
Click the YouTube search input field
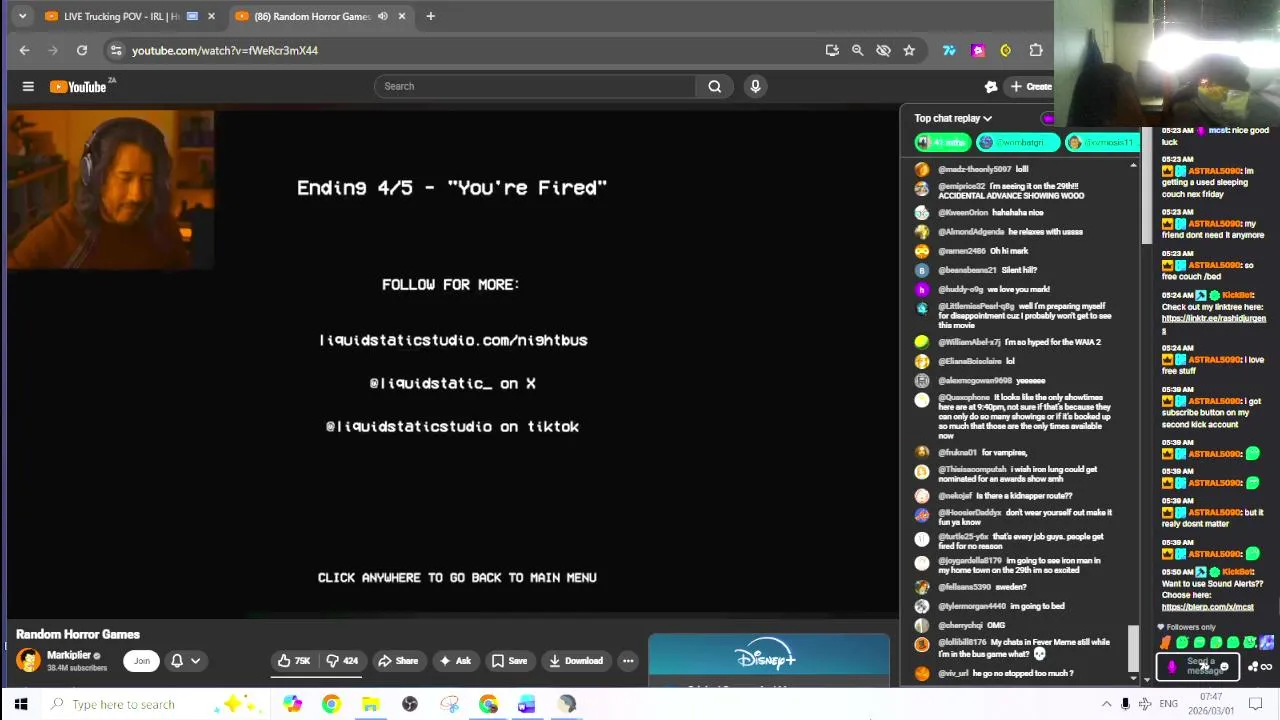click(535, 86)
